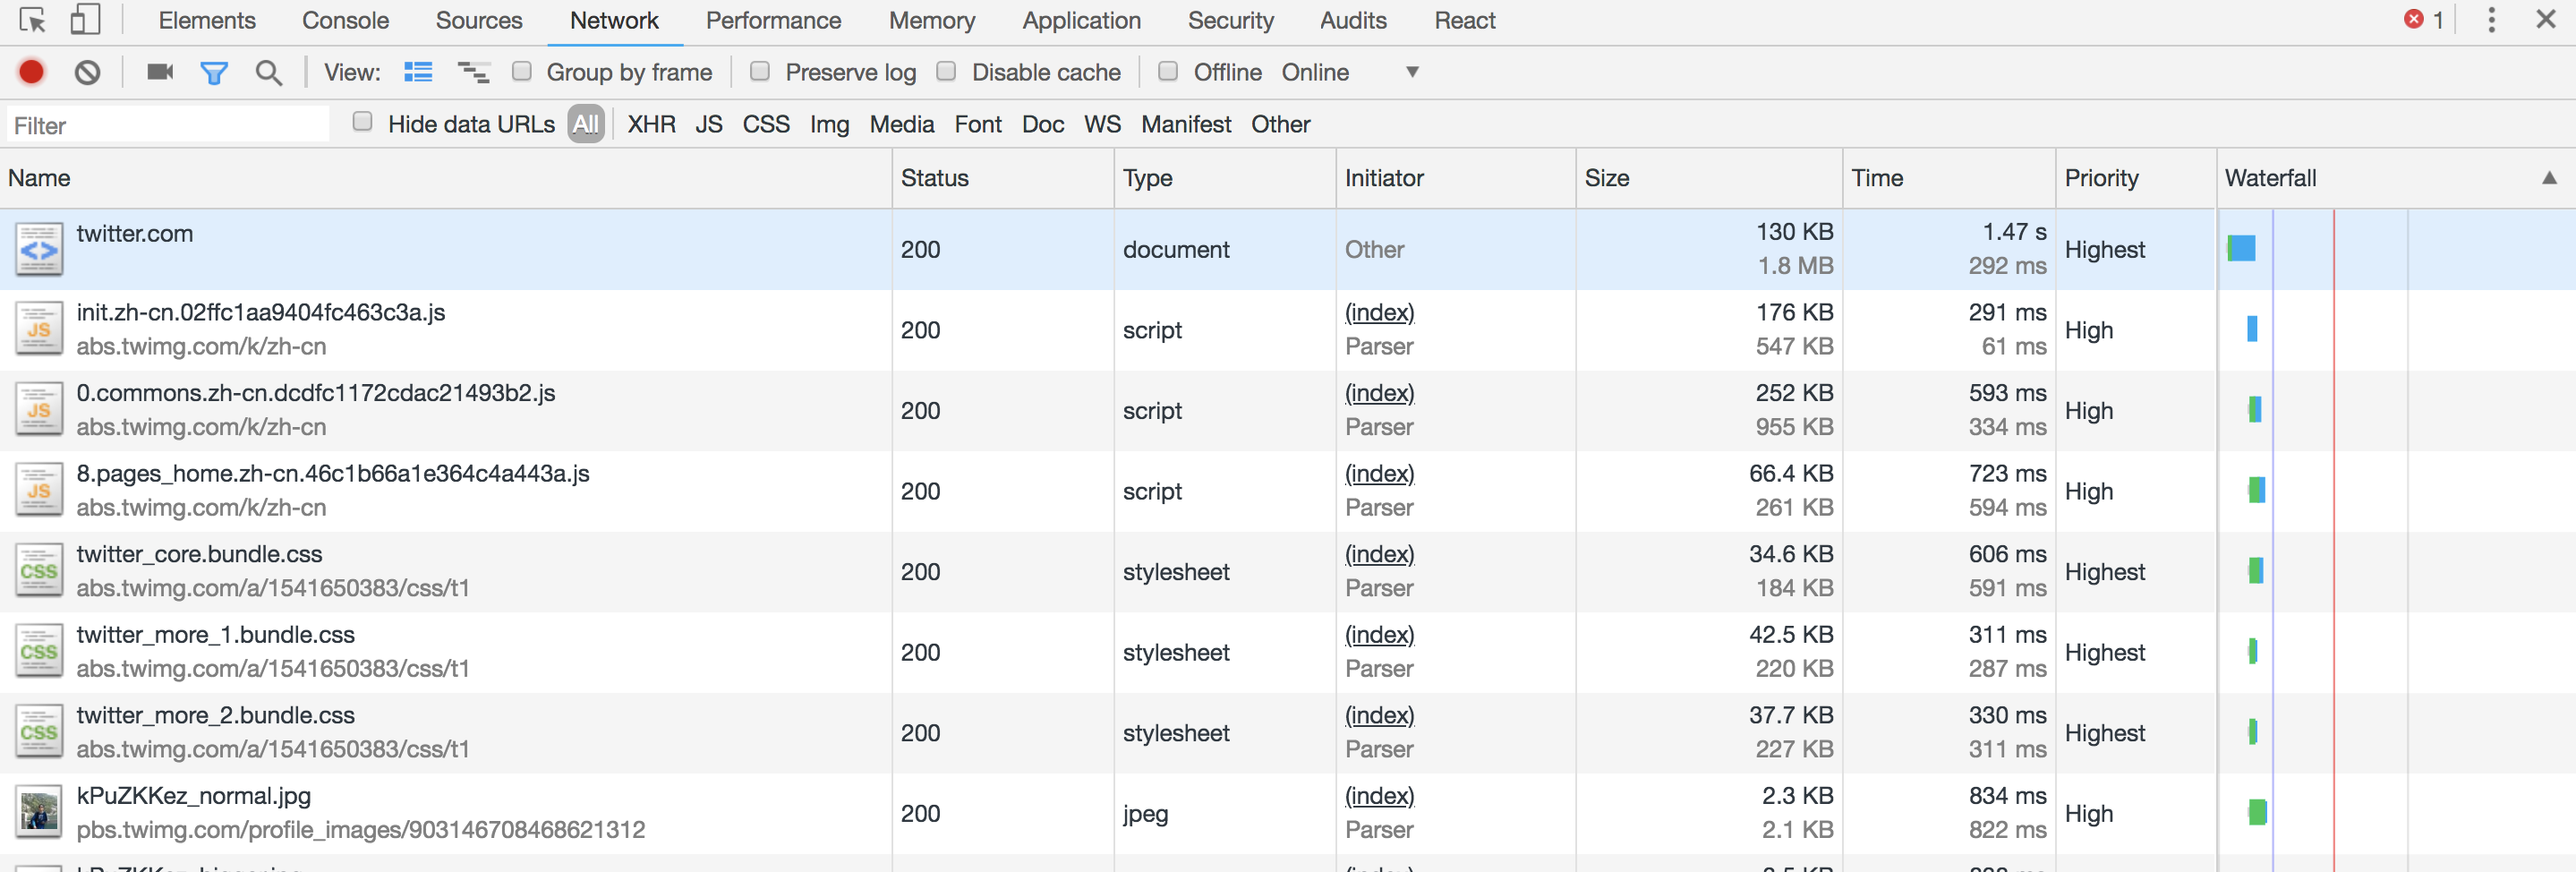
Task: Clear the network log with the clear icon
Action: click(88, 72)
